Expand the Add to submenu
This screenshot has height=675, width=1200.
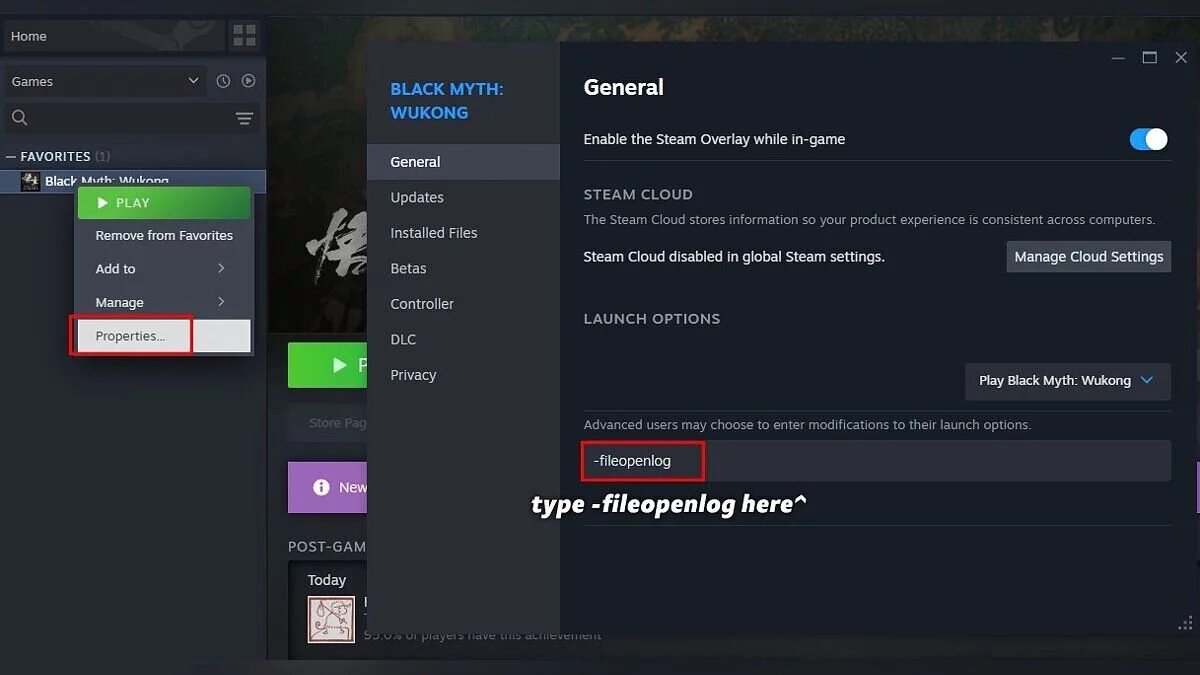pos(164,269)
